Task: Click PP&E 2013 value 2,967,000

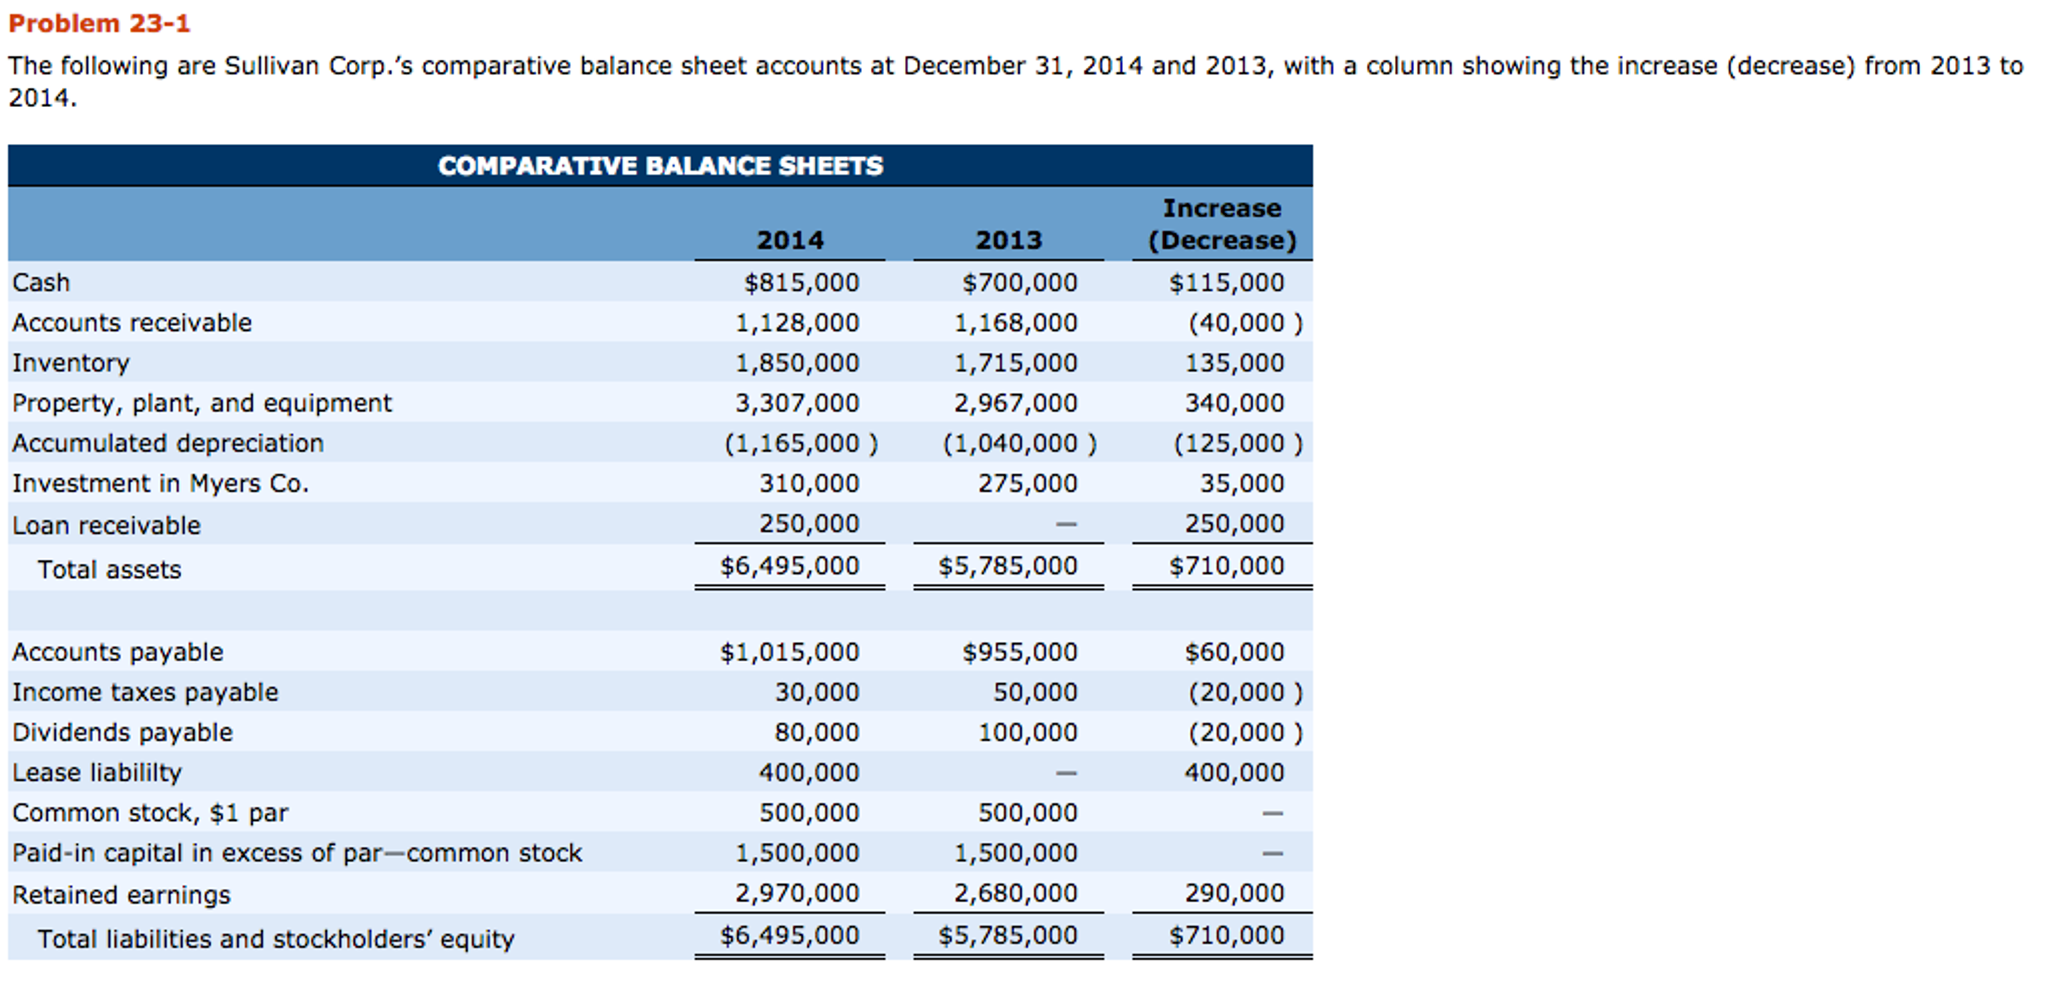Action: click(1016, 403)
